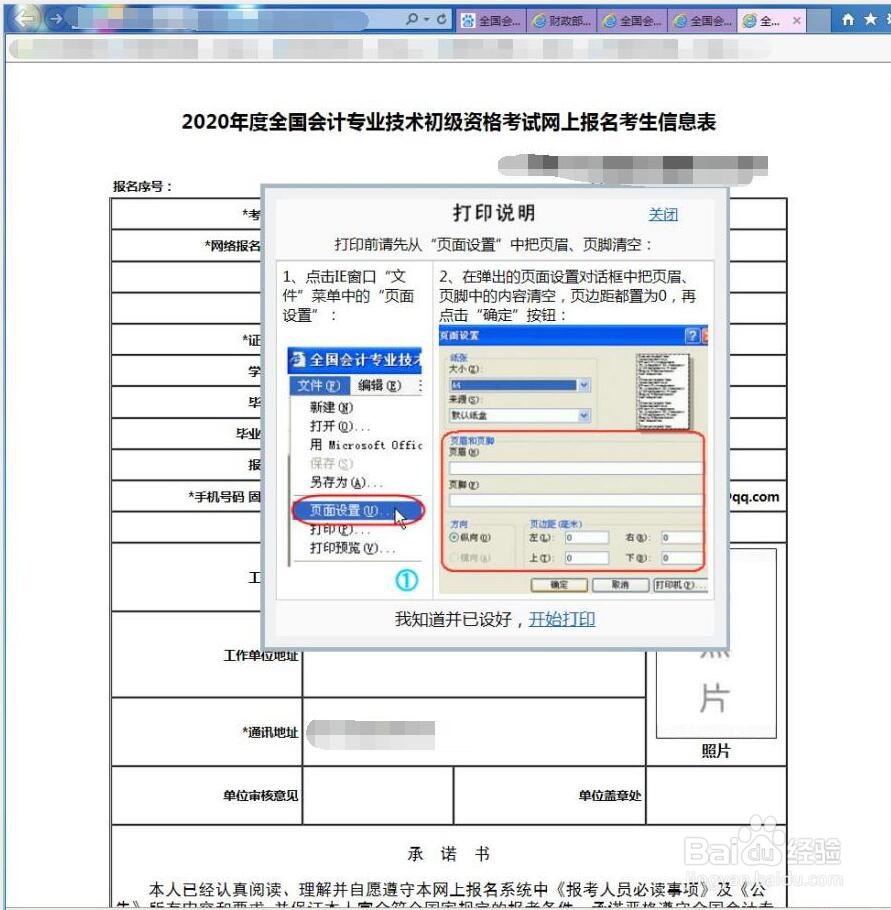Click the 工作单位地址 label cell
This screenshot has width=891, height=910.
[x=207, y=655]
